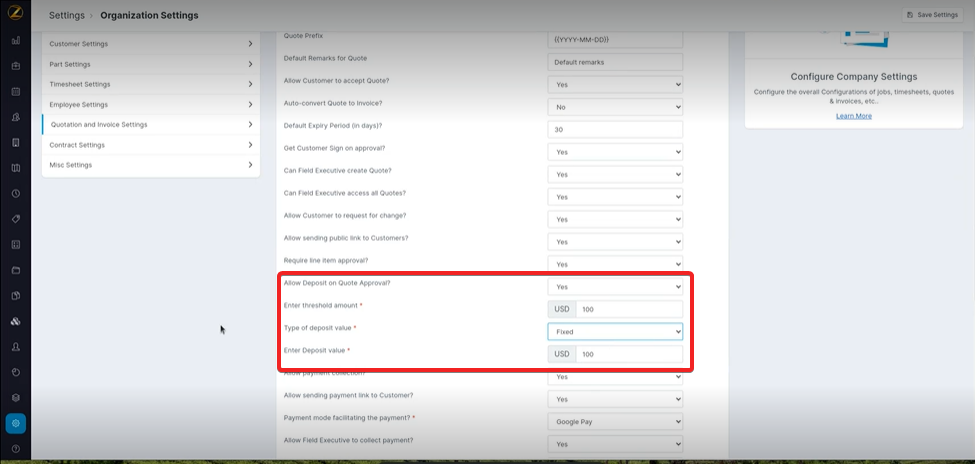Open Customer Settings category
This screenshot has width=975, height=464.
pos(151,44)
